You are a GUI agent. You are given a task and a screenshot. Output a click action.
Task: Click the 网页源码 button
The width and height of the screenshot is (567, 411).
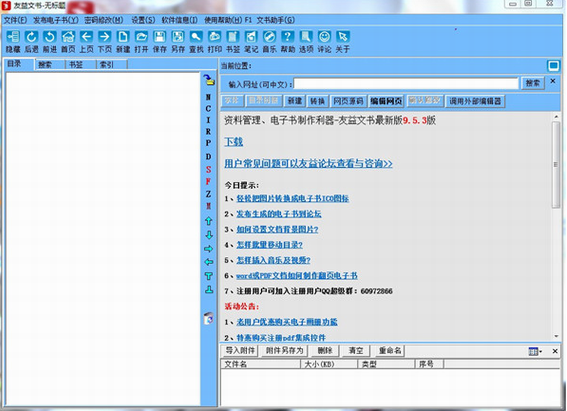(x=348, y=101)
